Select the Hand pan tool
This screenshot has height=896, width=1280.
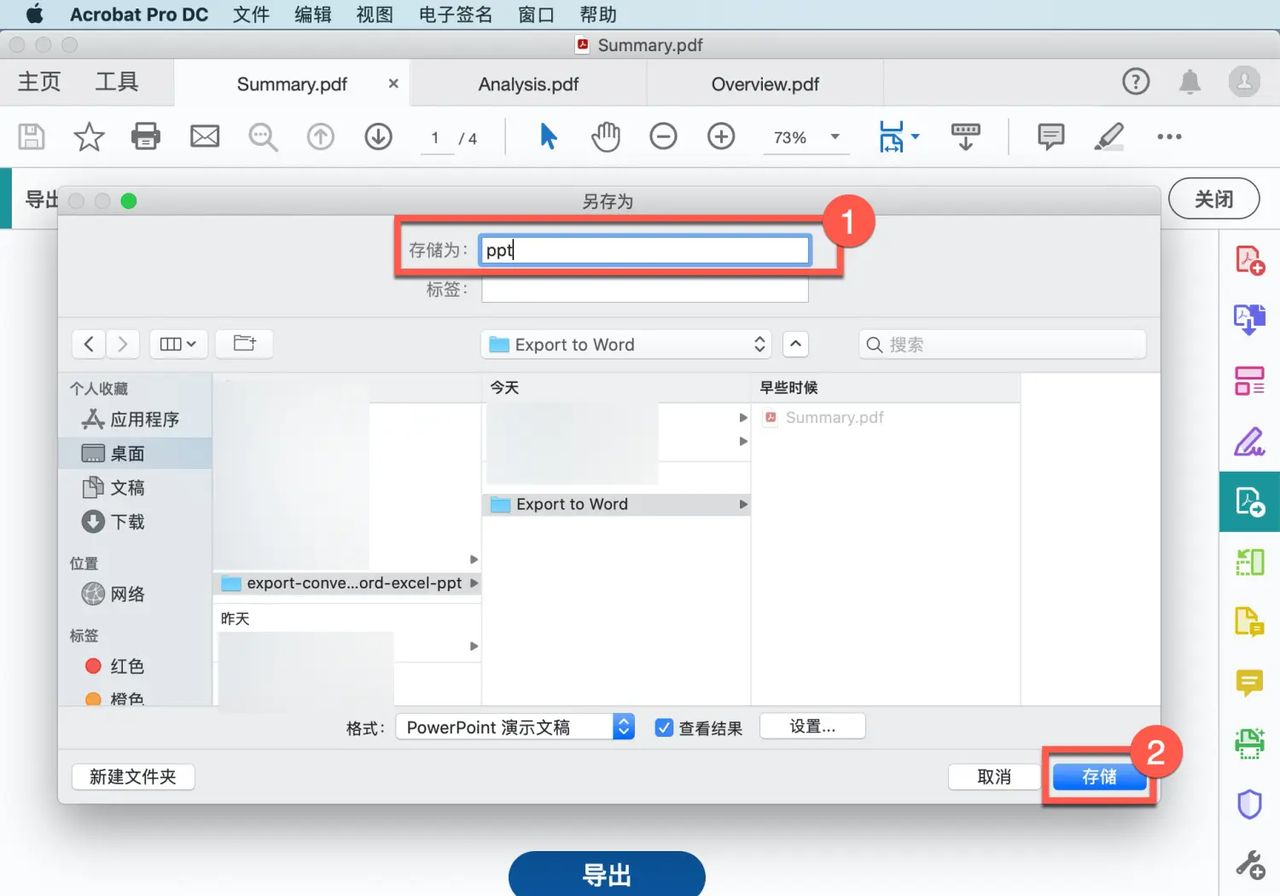(x=605, y=137)
